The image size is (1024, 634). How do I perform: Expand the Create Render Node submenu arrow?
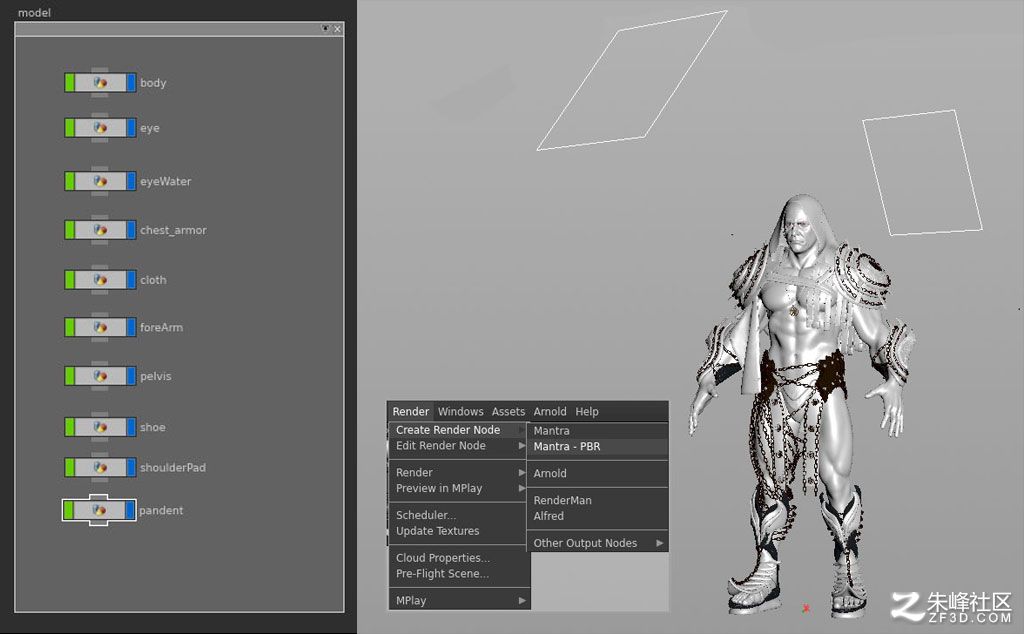pos(521,430)
